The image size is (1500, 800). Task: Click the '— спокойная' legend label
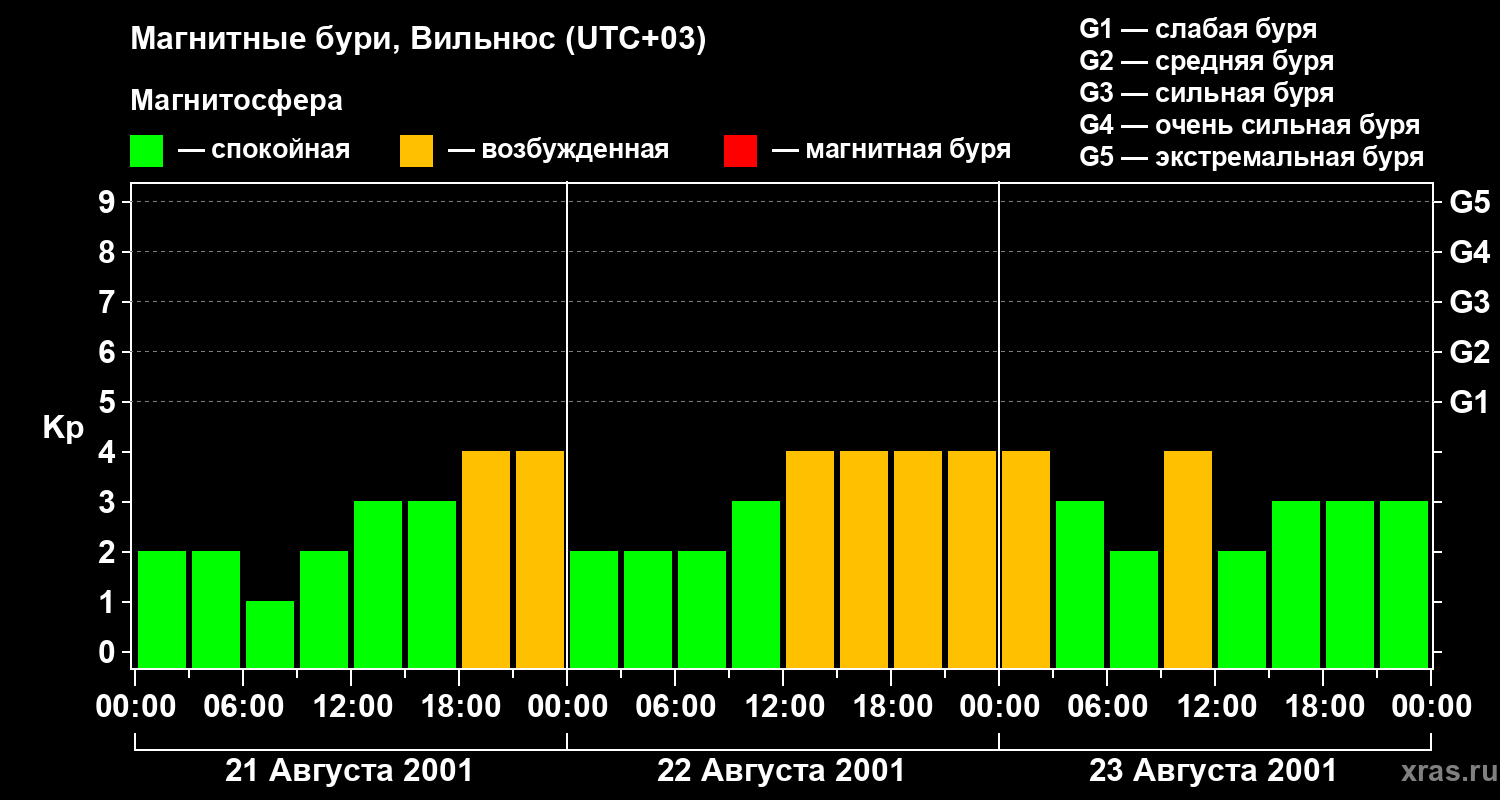(x=264, y=150)
